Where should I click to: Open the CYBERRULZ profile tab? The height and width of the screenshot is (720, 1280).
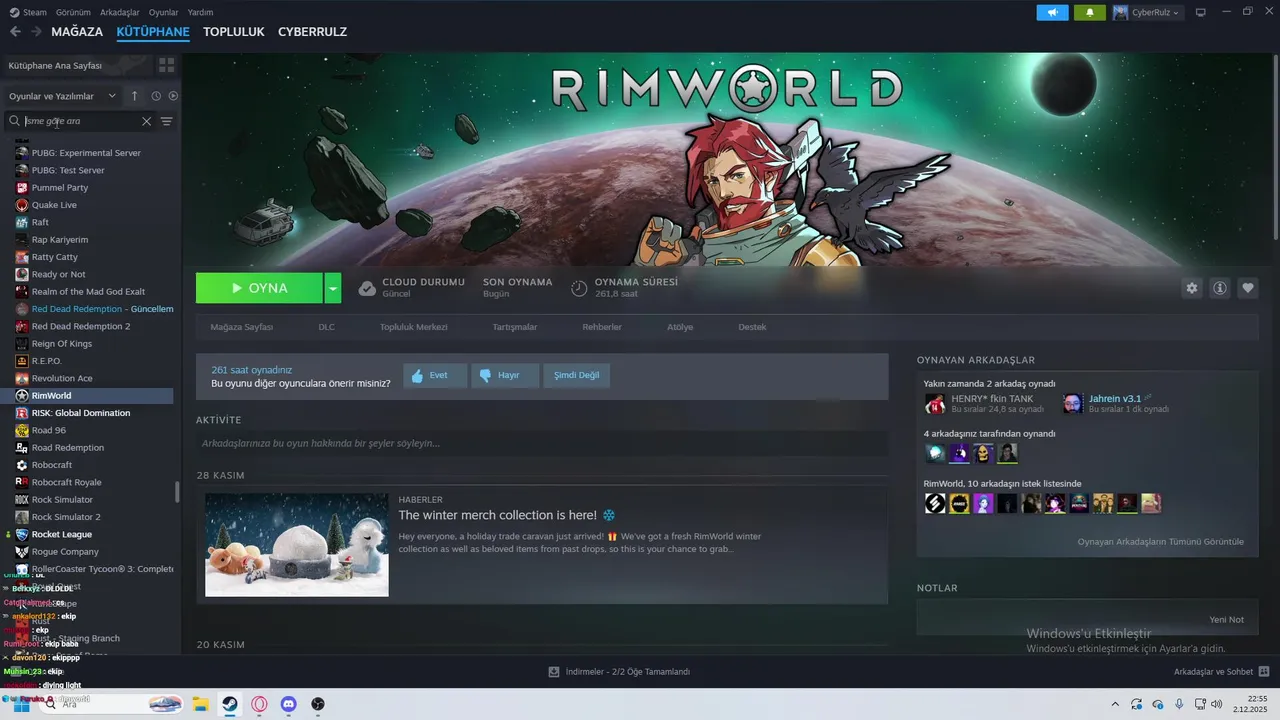click(312, 32)
